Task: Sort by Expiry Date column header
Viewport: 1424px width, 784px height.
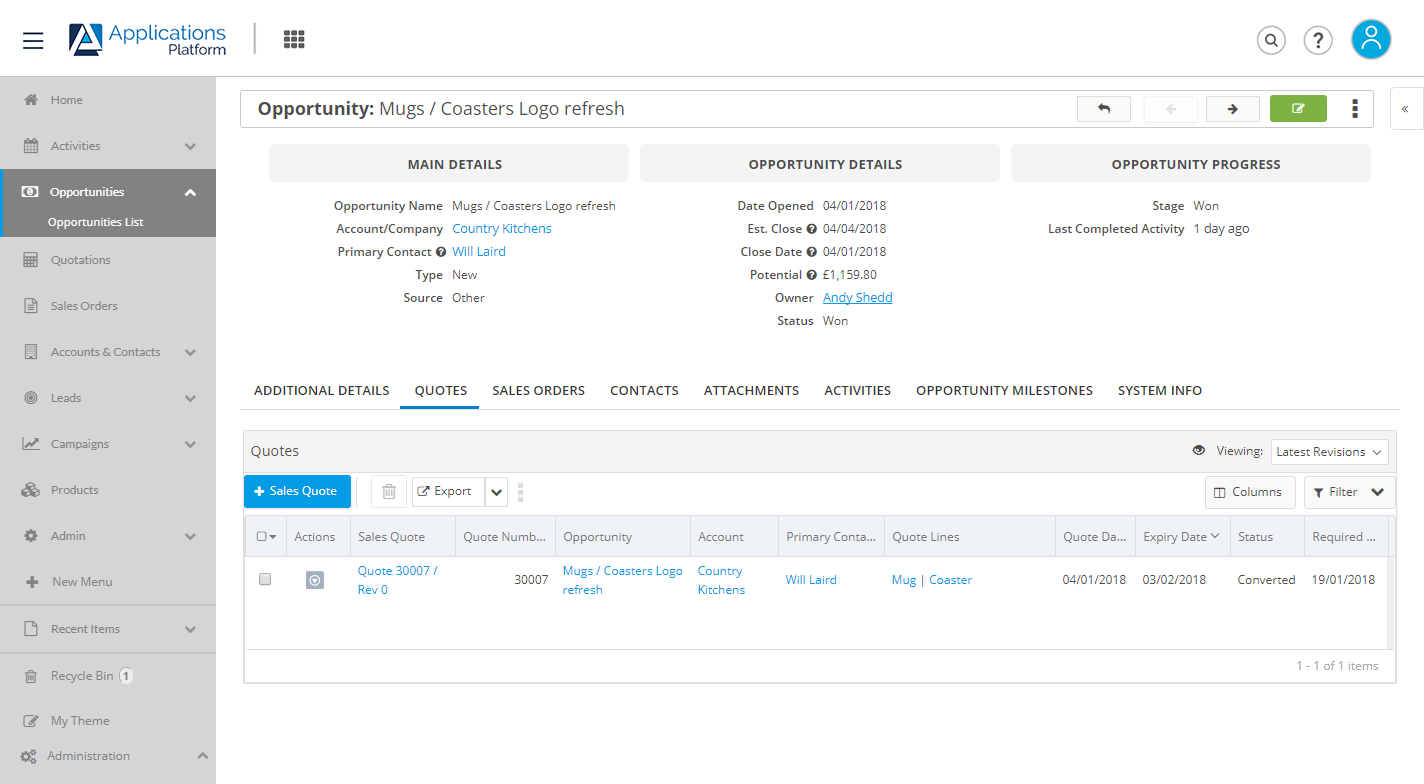Action: click(1181, 537)
